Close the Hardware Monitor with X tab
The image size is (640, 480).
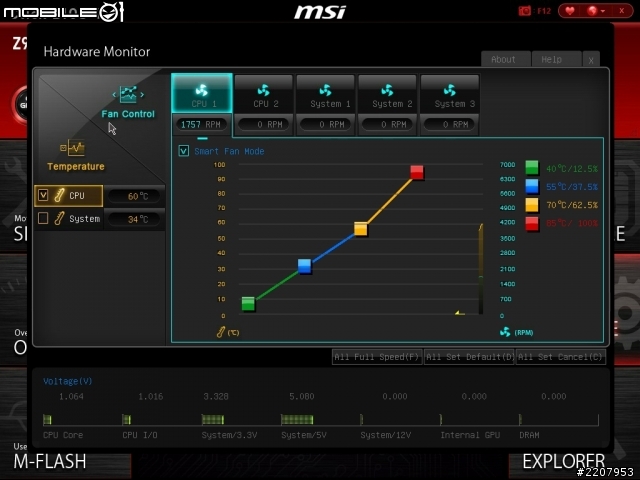(591, 60)
